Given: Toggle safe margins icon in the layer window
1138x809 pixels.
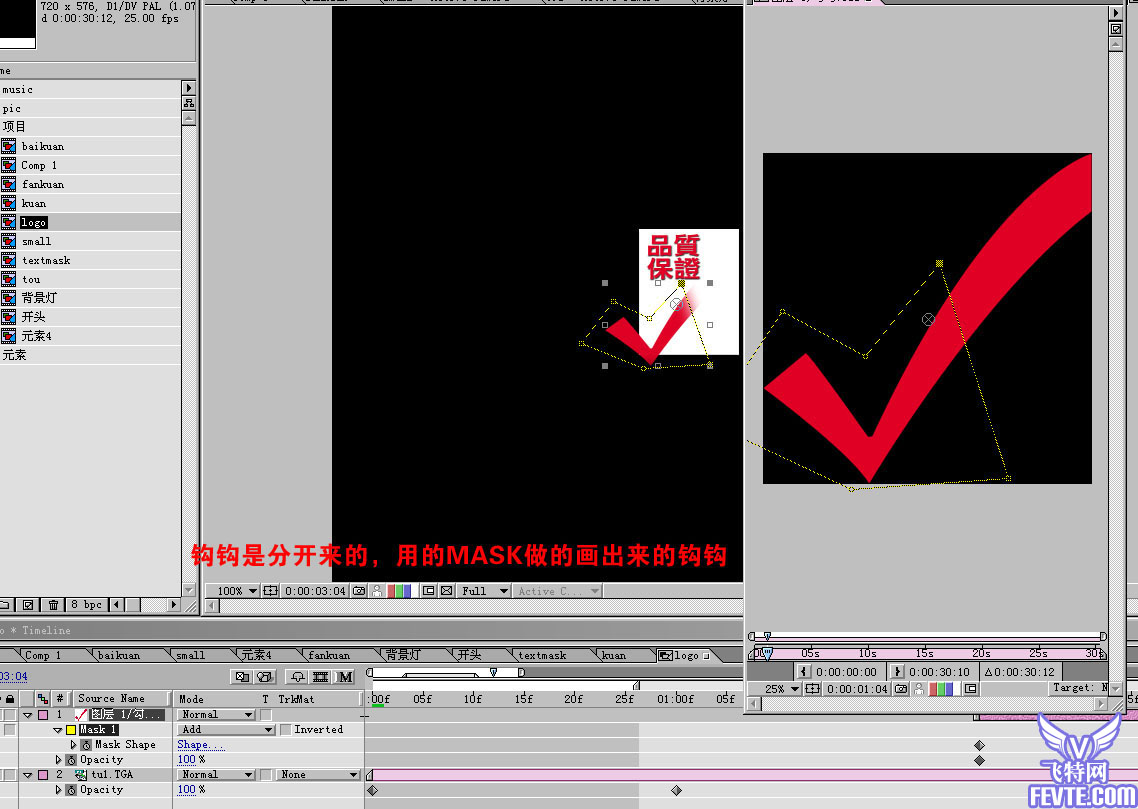Looking at the screenshot, I should (812, 689).
